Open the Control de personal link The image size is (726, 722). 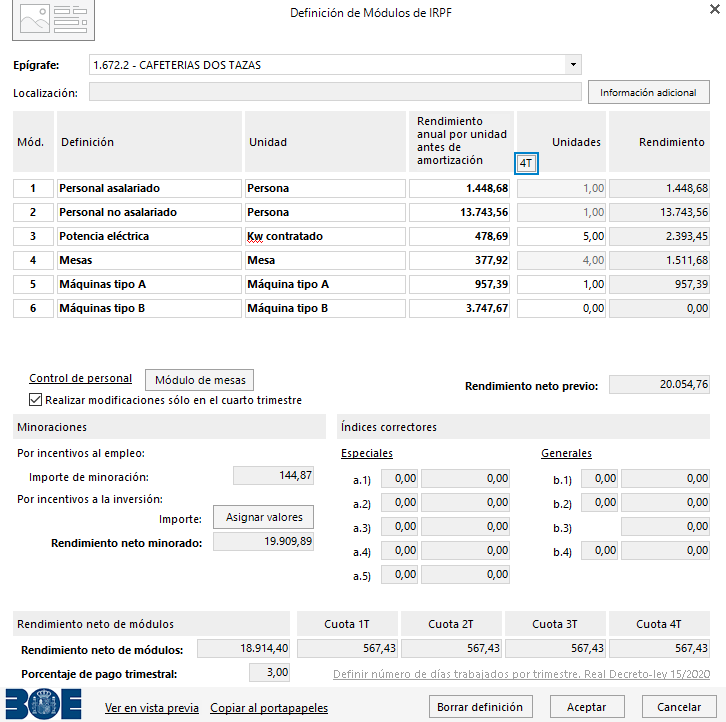tap(81, 378)
